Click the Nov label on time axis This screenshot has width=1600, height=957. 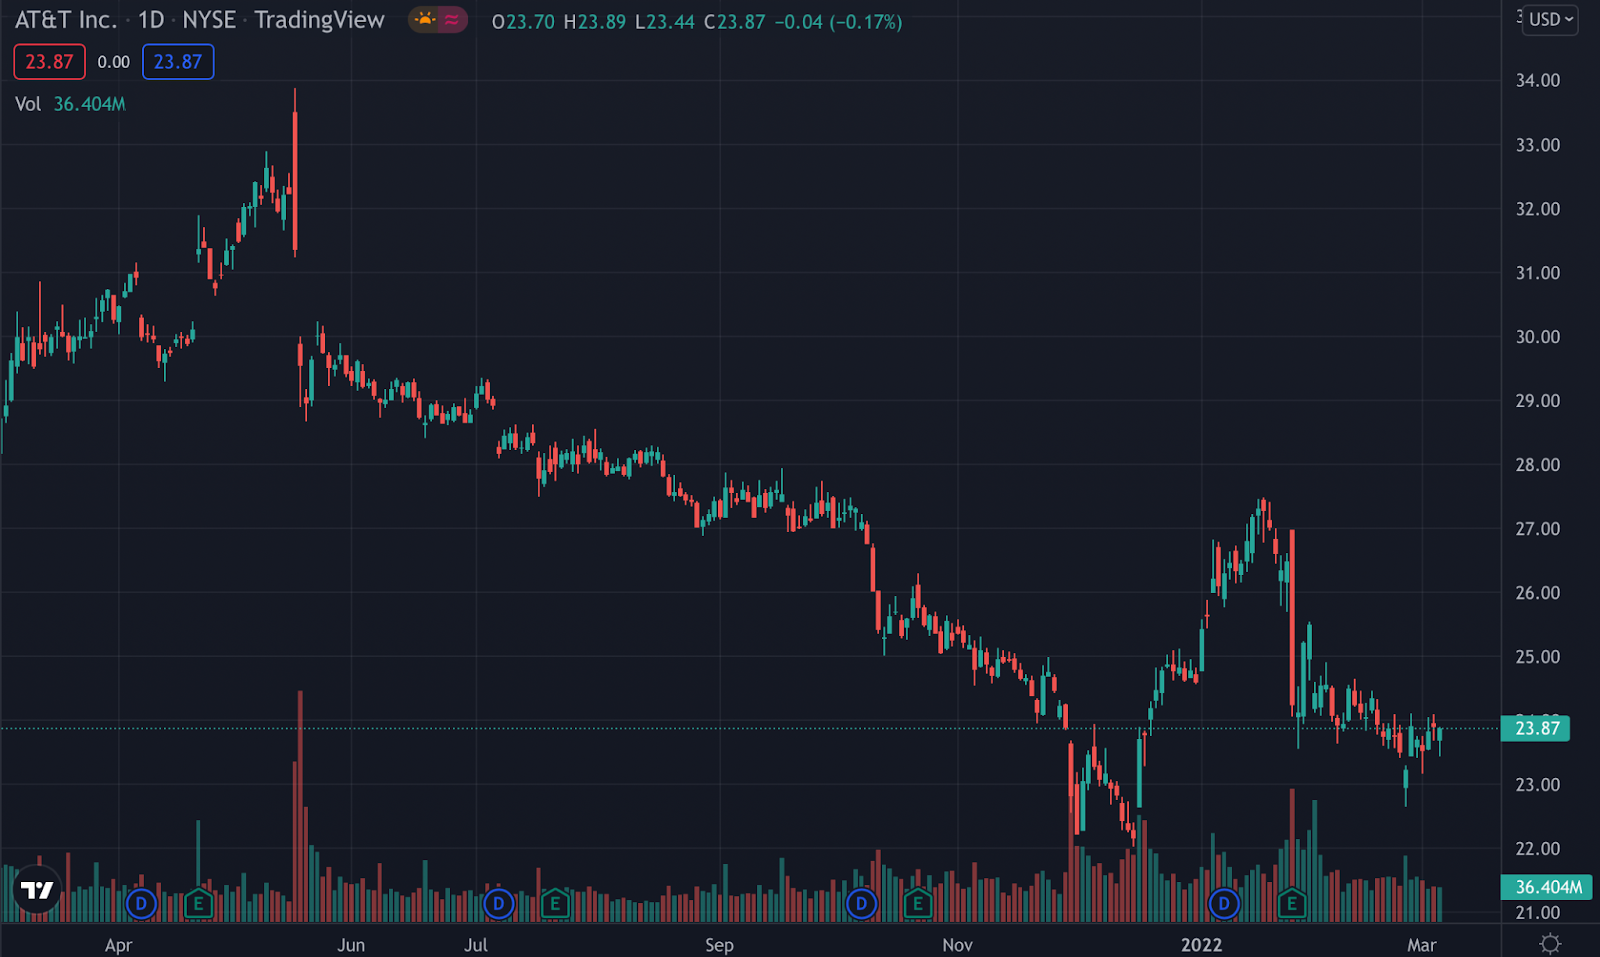(x=957, y=945)
